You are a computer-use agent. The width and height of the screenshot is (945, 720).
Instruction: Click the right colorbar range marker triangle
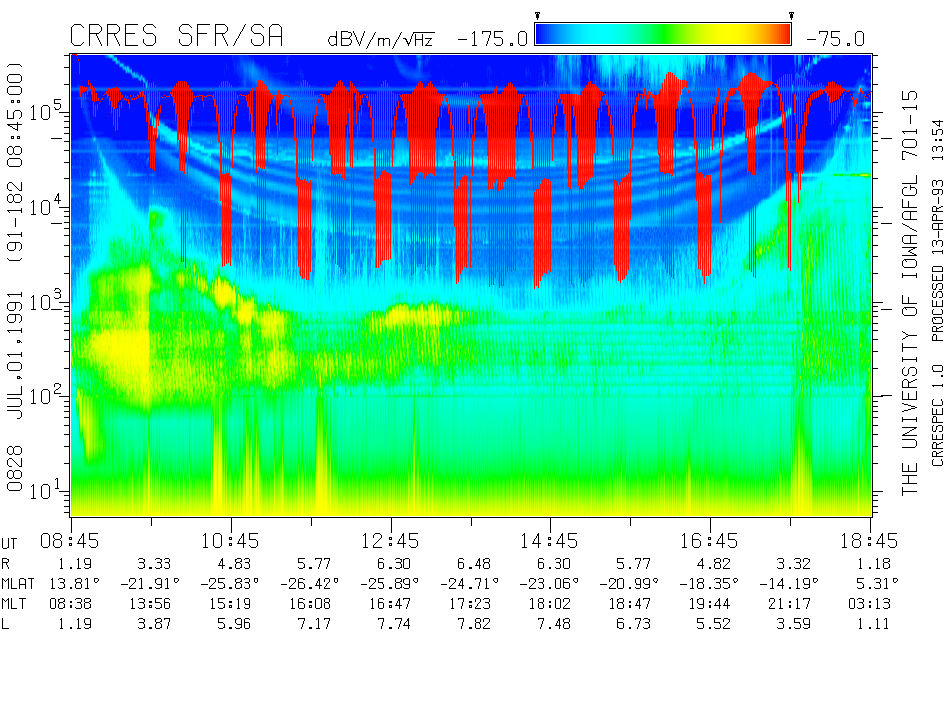(791, 16)
